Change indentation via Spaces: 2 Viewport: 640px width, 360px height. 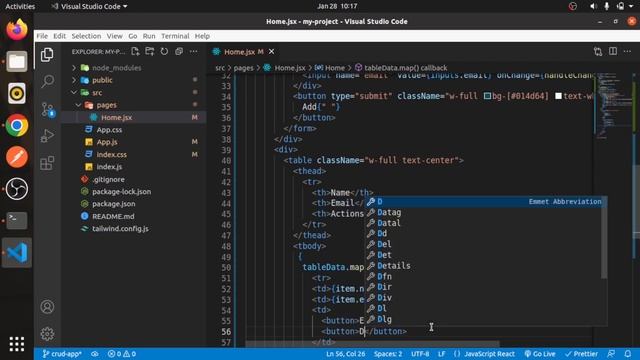click(388, 354)
